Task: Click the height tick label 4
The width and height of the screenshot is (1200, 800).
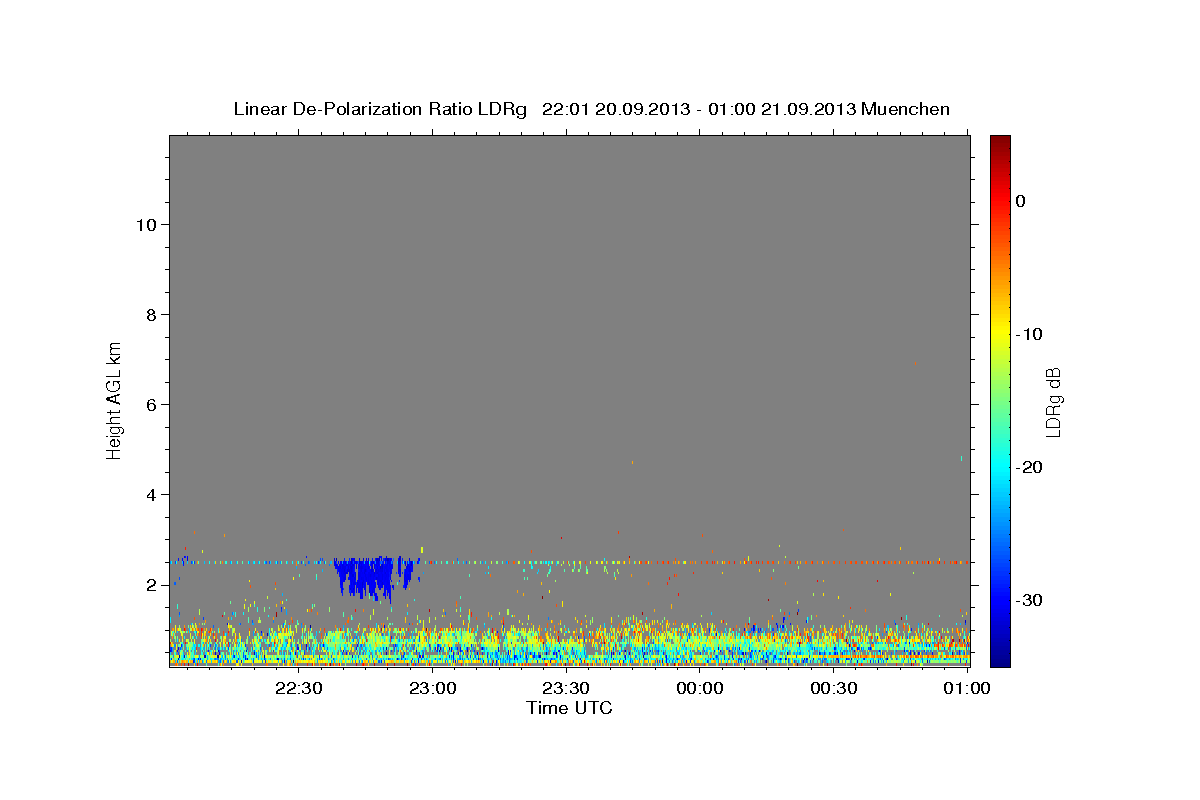Action: [x=149, y=495]
